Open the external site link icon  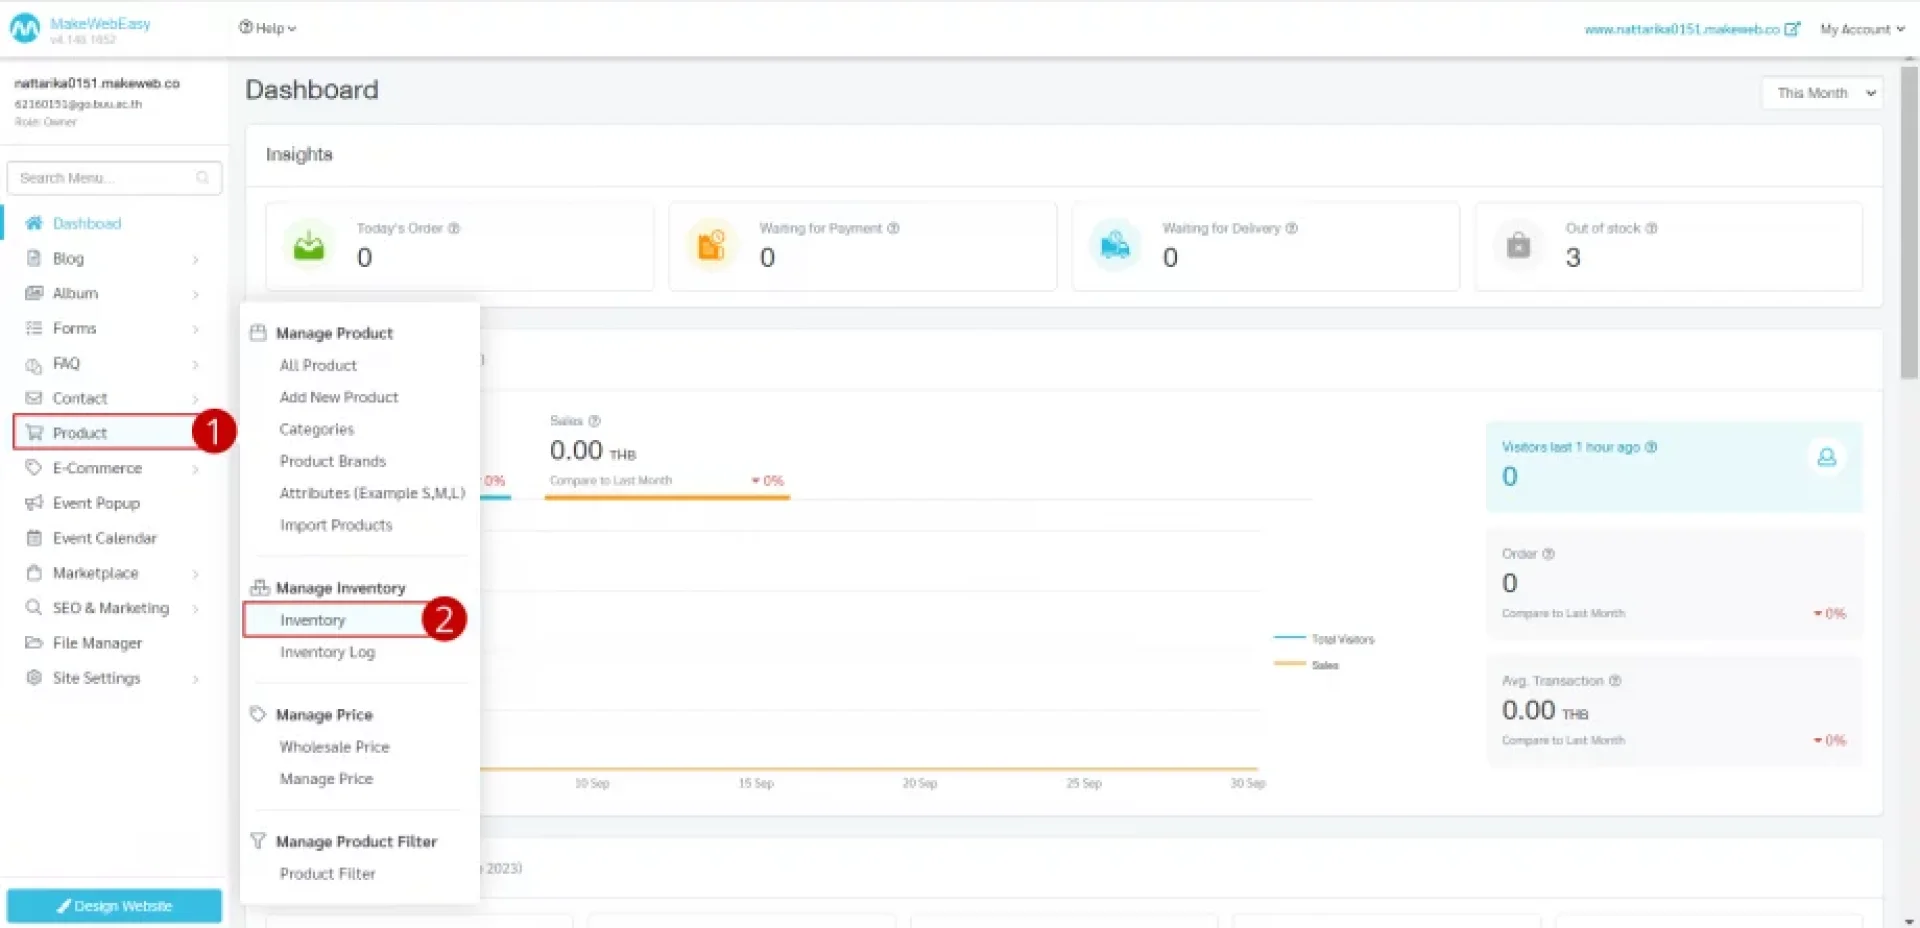point(1792,29)
